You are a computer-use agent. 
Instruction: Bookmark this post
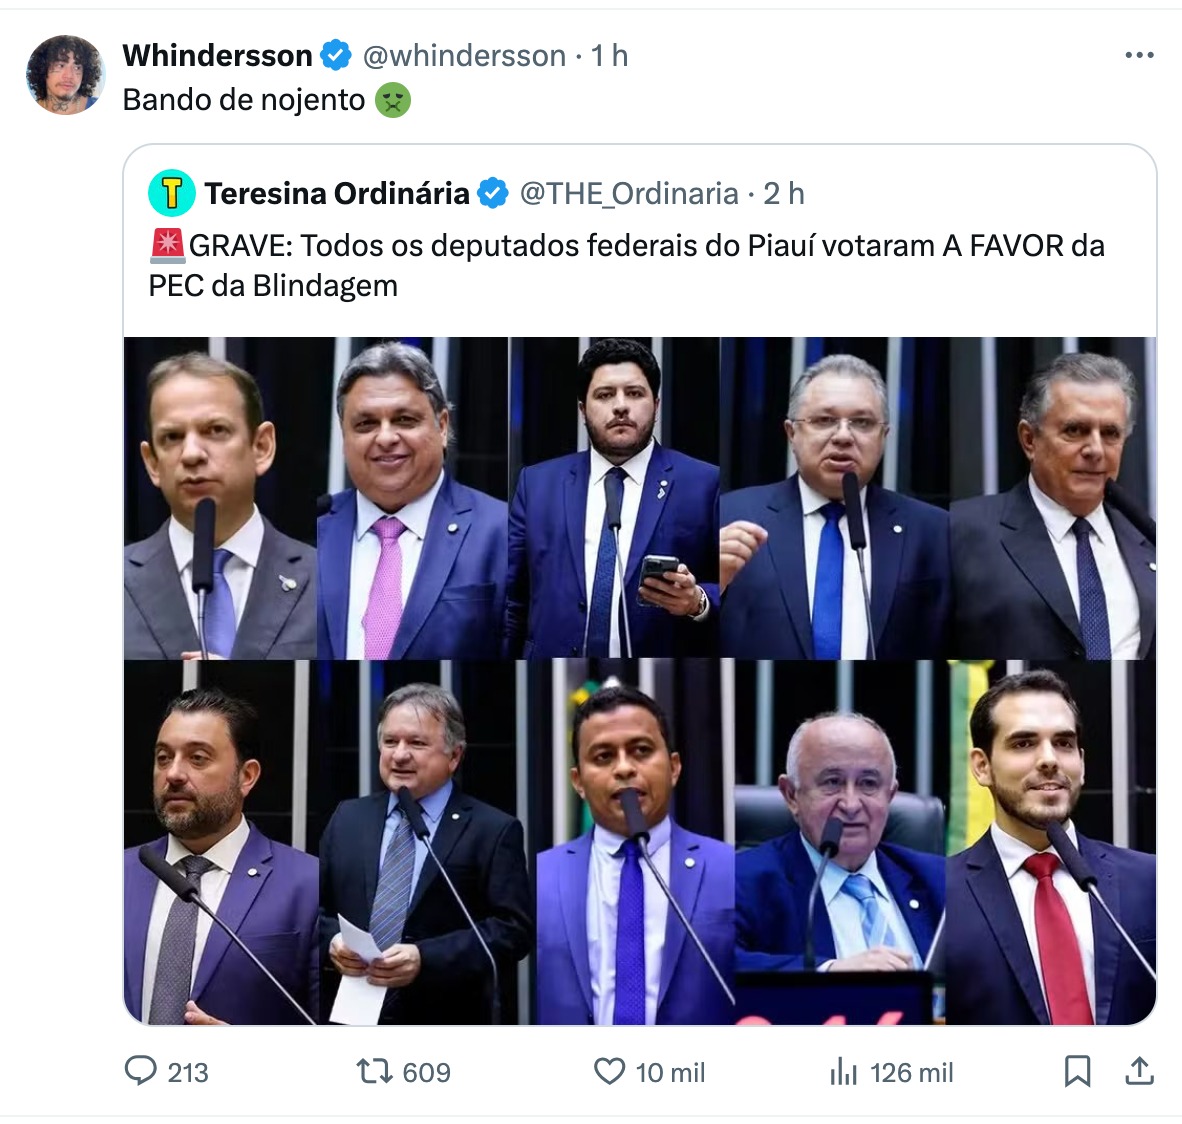pos(1077,1071)
